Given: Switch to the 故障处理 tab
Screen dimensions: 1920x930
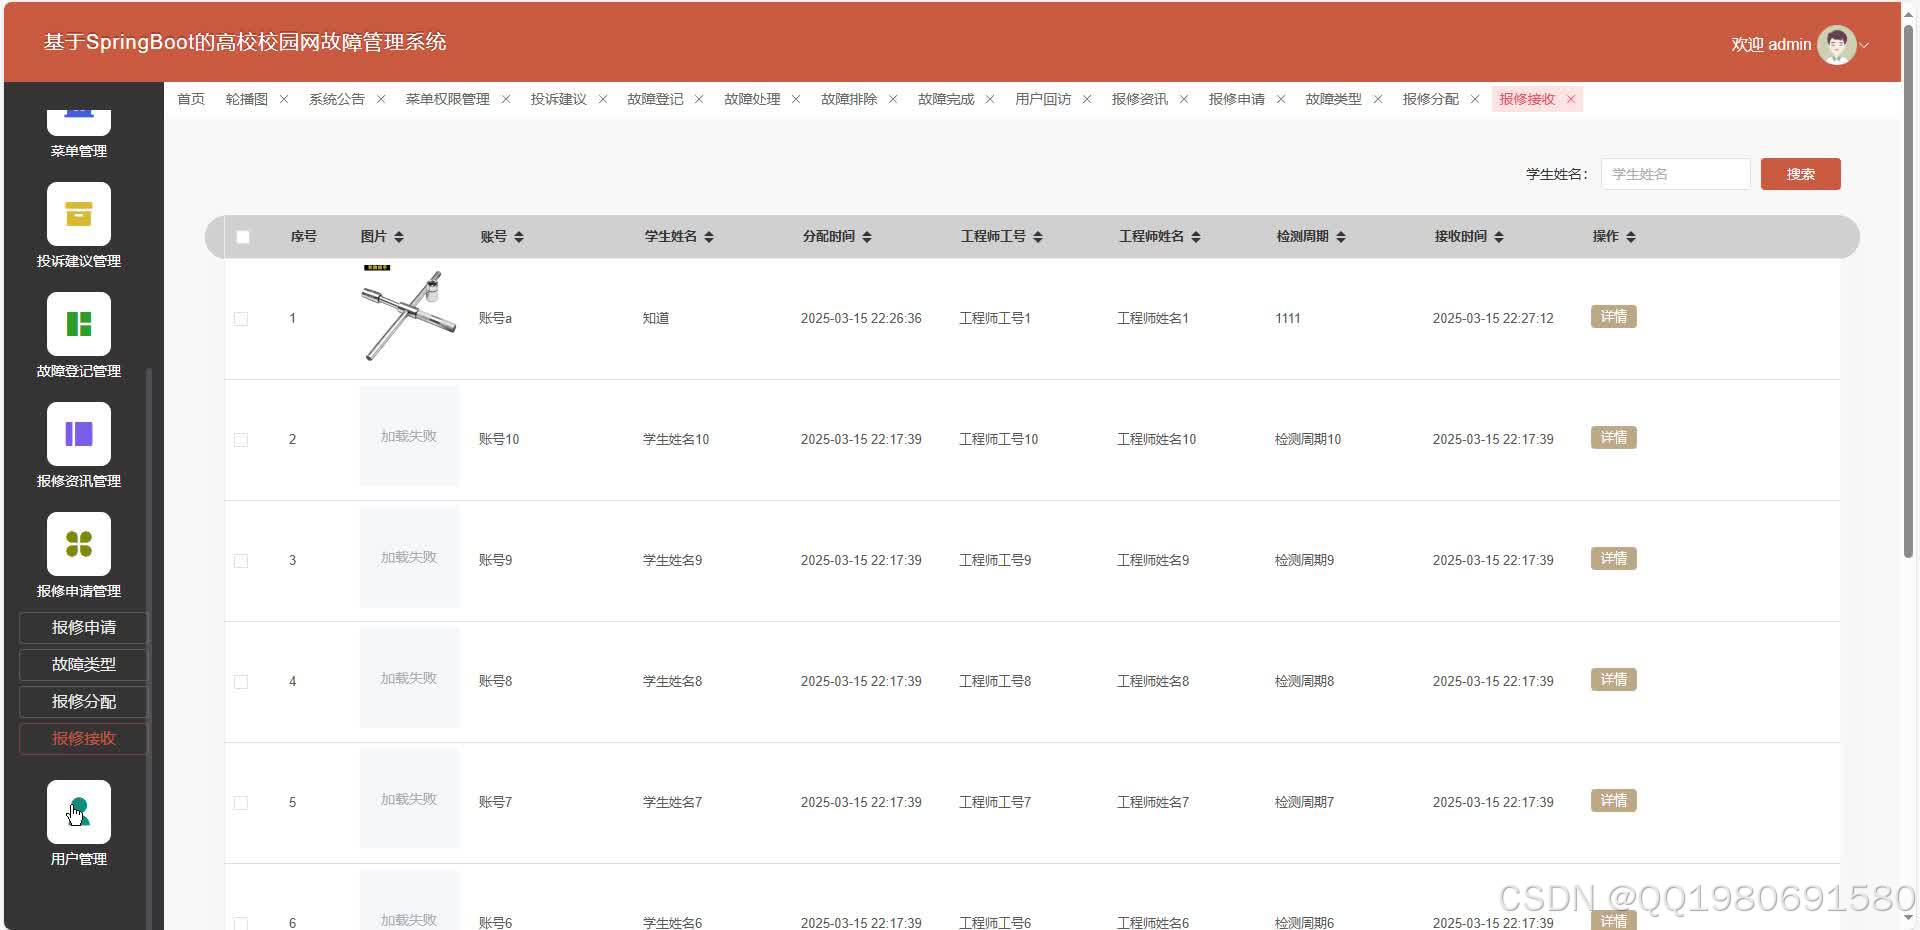Looking at the screenshot, I should tap(752, 99).
